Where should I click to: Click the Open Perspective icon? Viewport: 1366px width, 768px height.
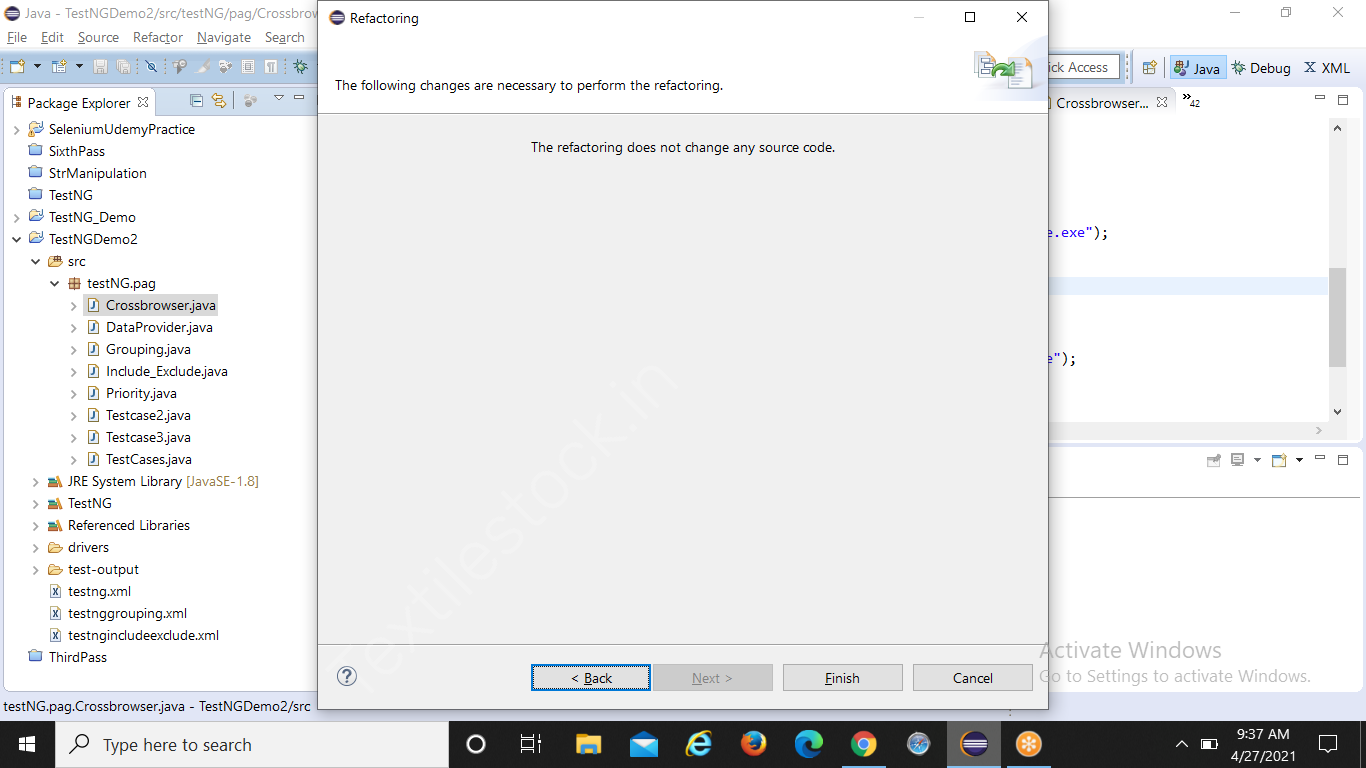pos(1150,68)
